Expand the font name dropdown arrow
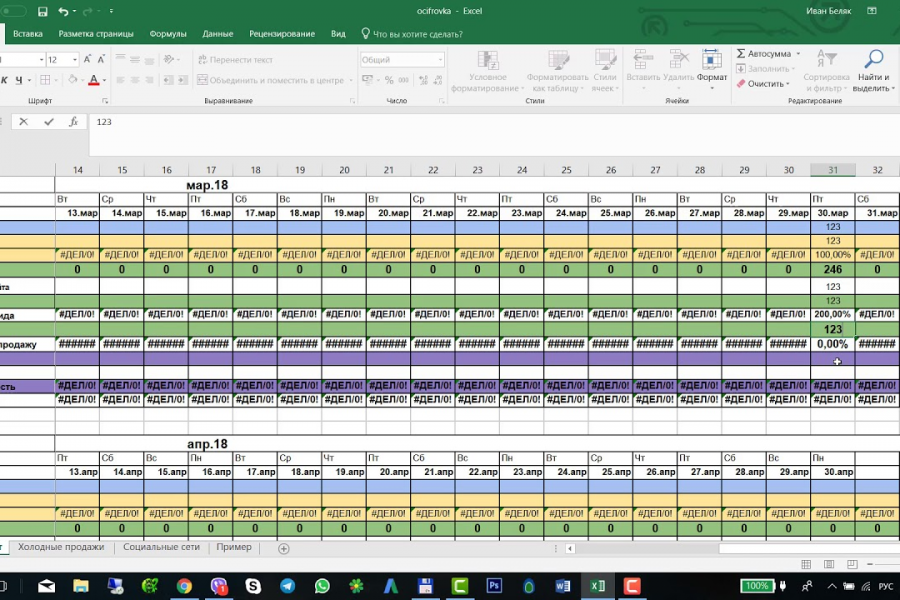Viewport: 900px width, 600px height. coord(41,60)
